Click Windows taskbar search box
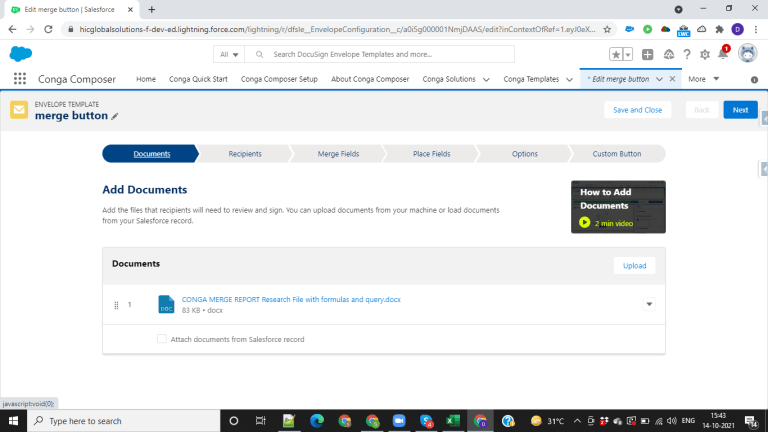768x432 pixels. pos(123,421)
